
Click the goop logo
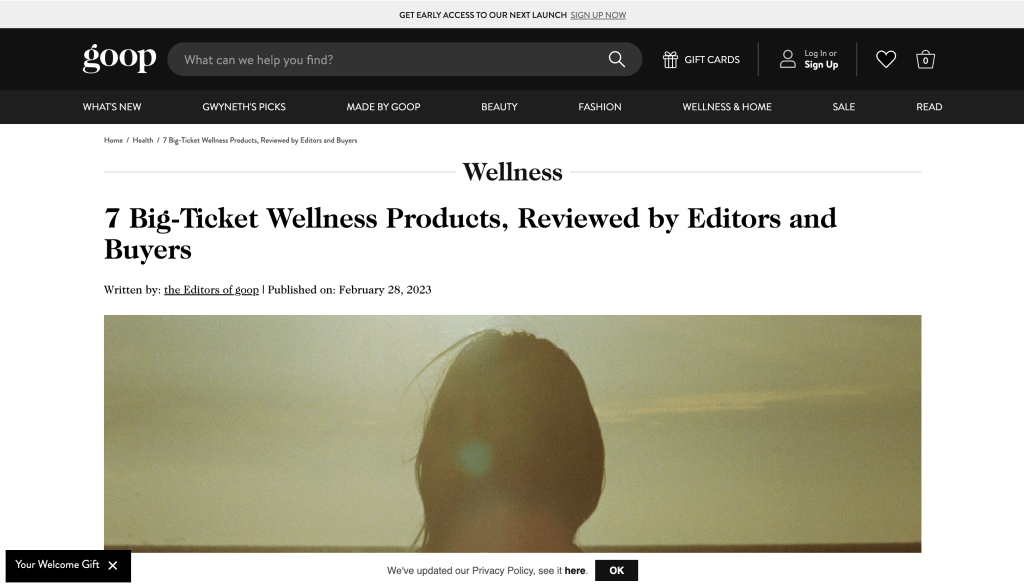point(120,59)
